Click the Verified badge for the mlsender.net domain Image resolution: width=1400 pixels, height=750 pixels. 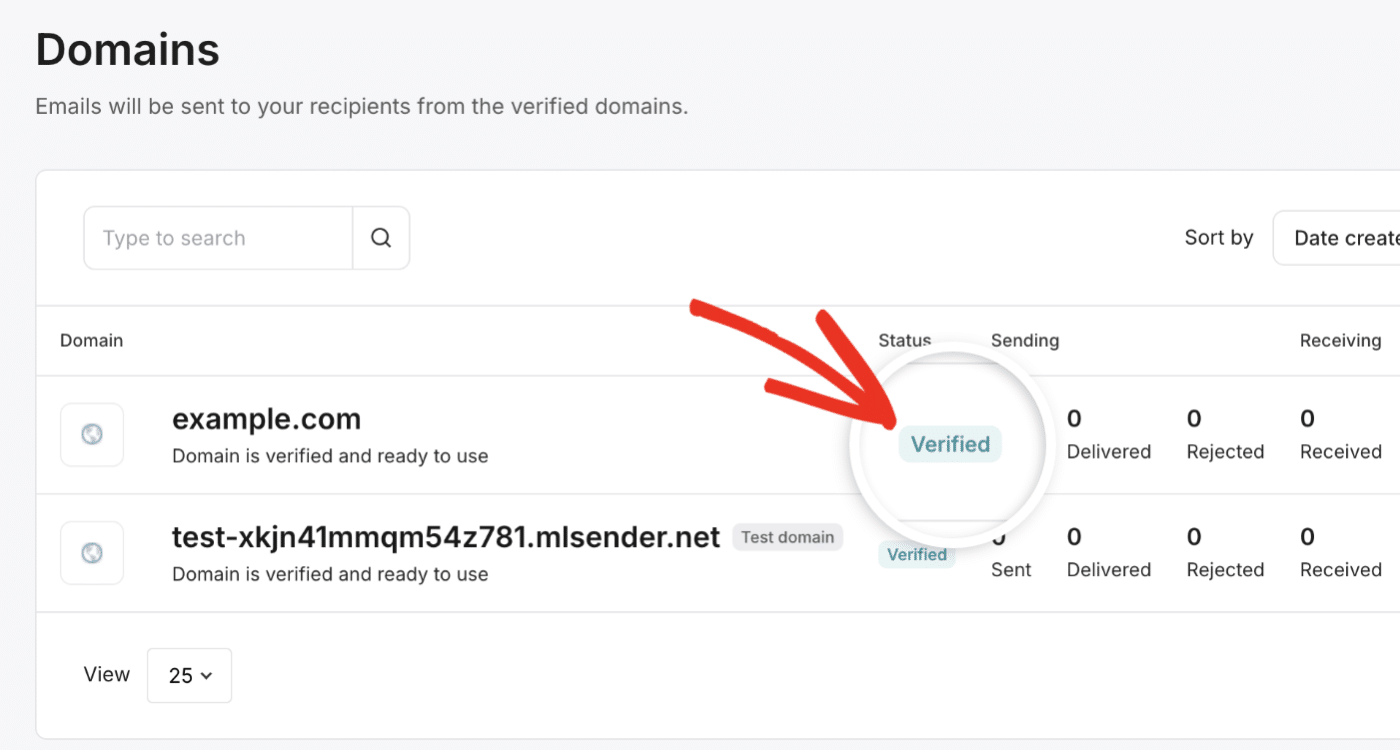point(917,554)
